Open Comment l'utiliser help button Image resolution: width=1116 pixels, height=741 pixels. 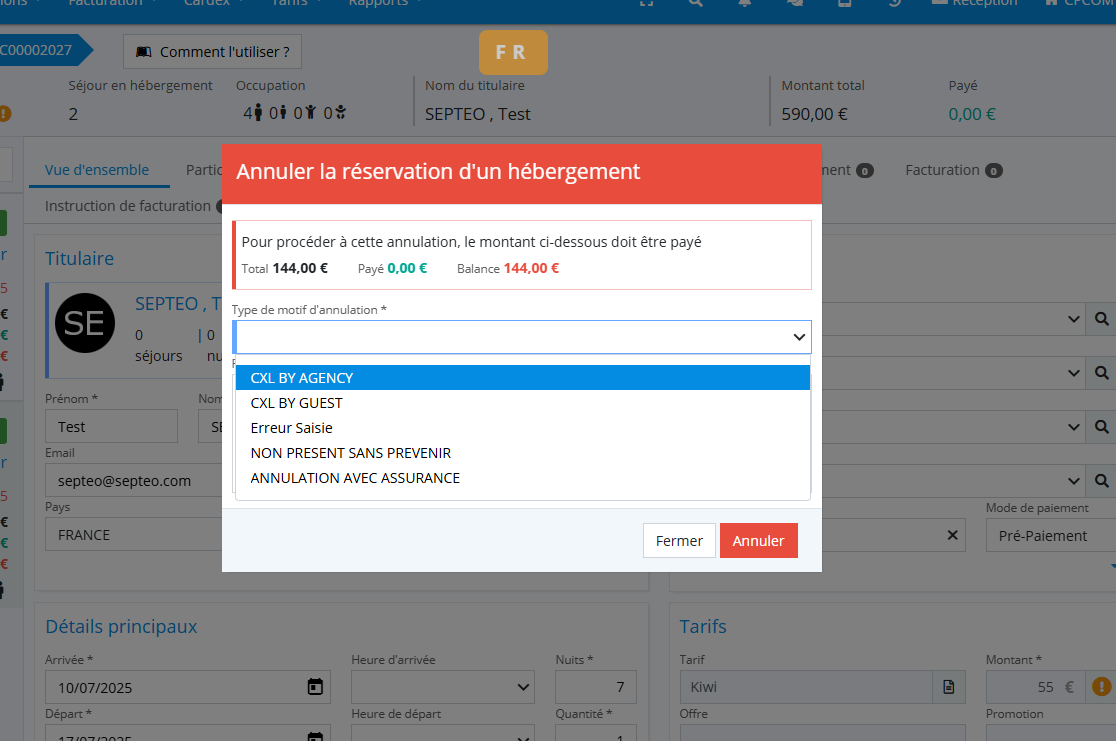[x=212, y=52]
